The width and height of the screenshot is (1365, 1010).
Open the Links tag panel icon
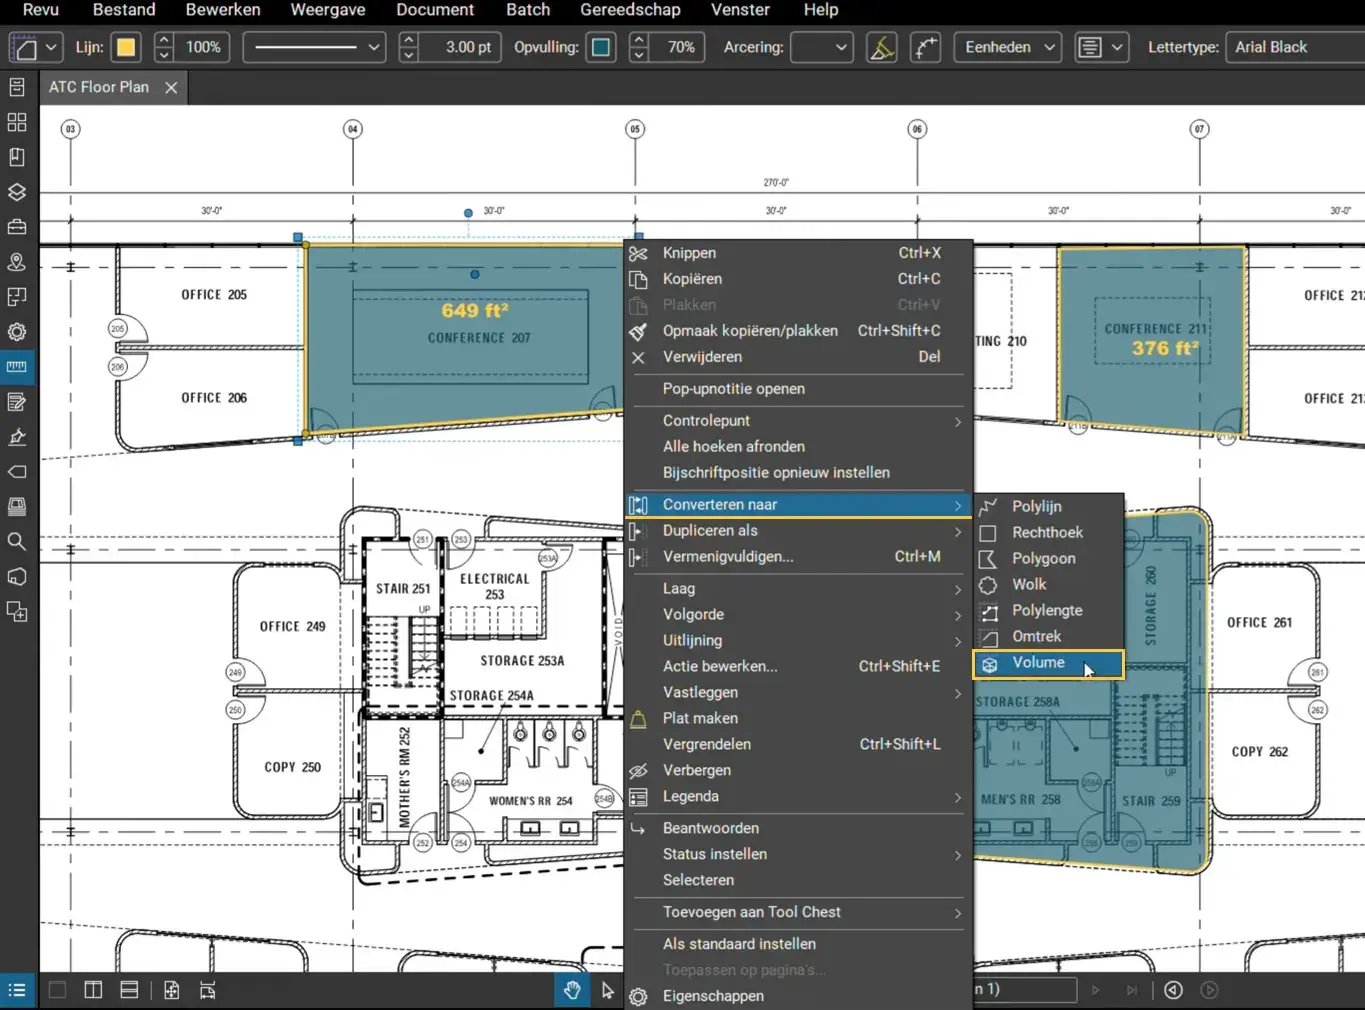pos(17,472)
